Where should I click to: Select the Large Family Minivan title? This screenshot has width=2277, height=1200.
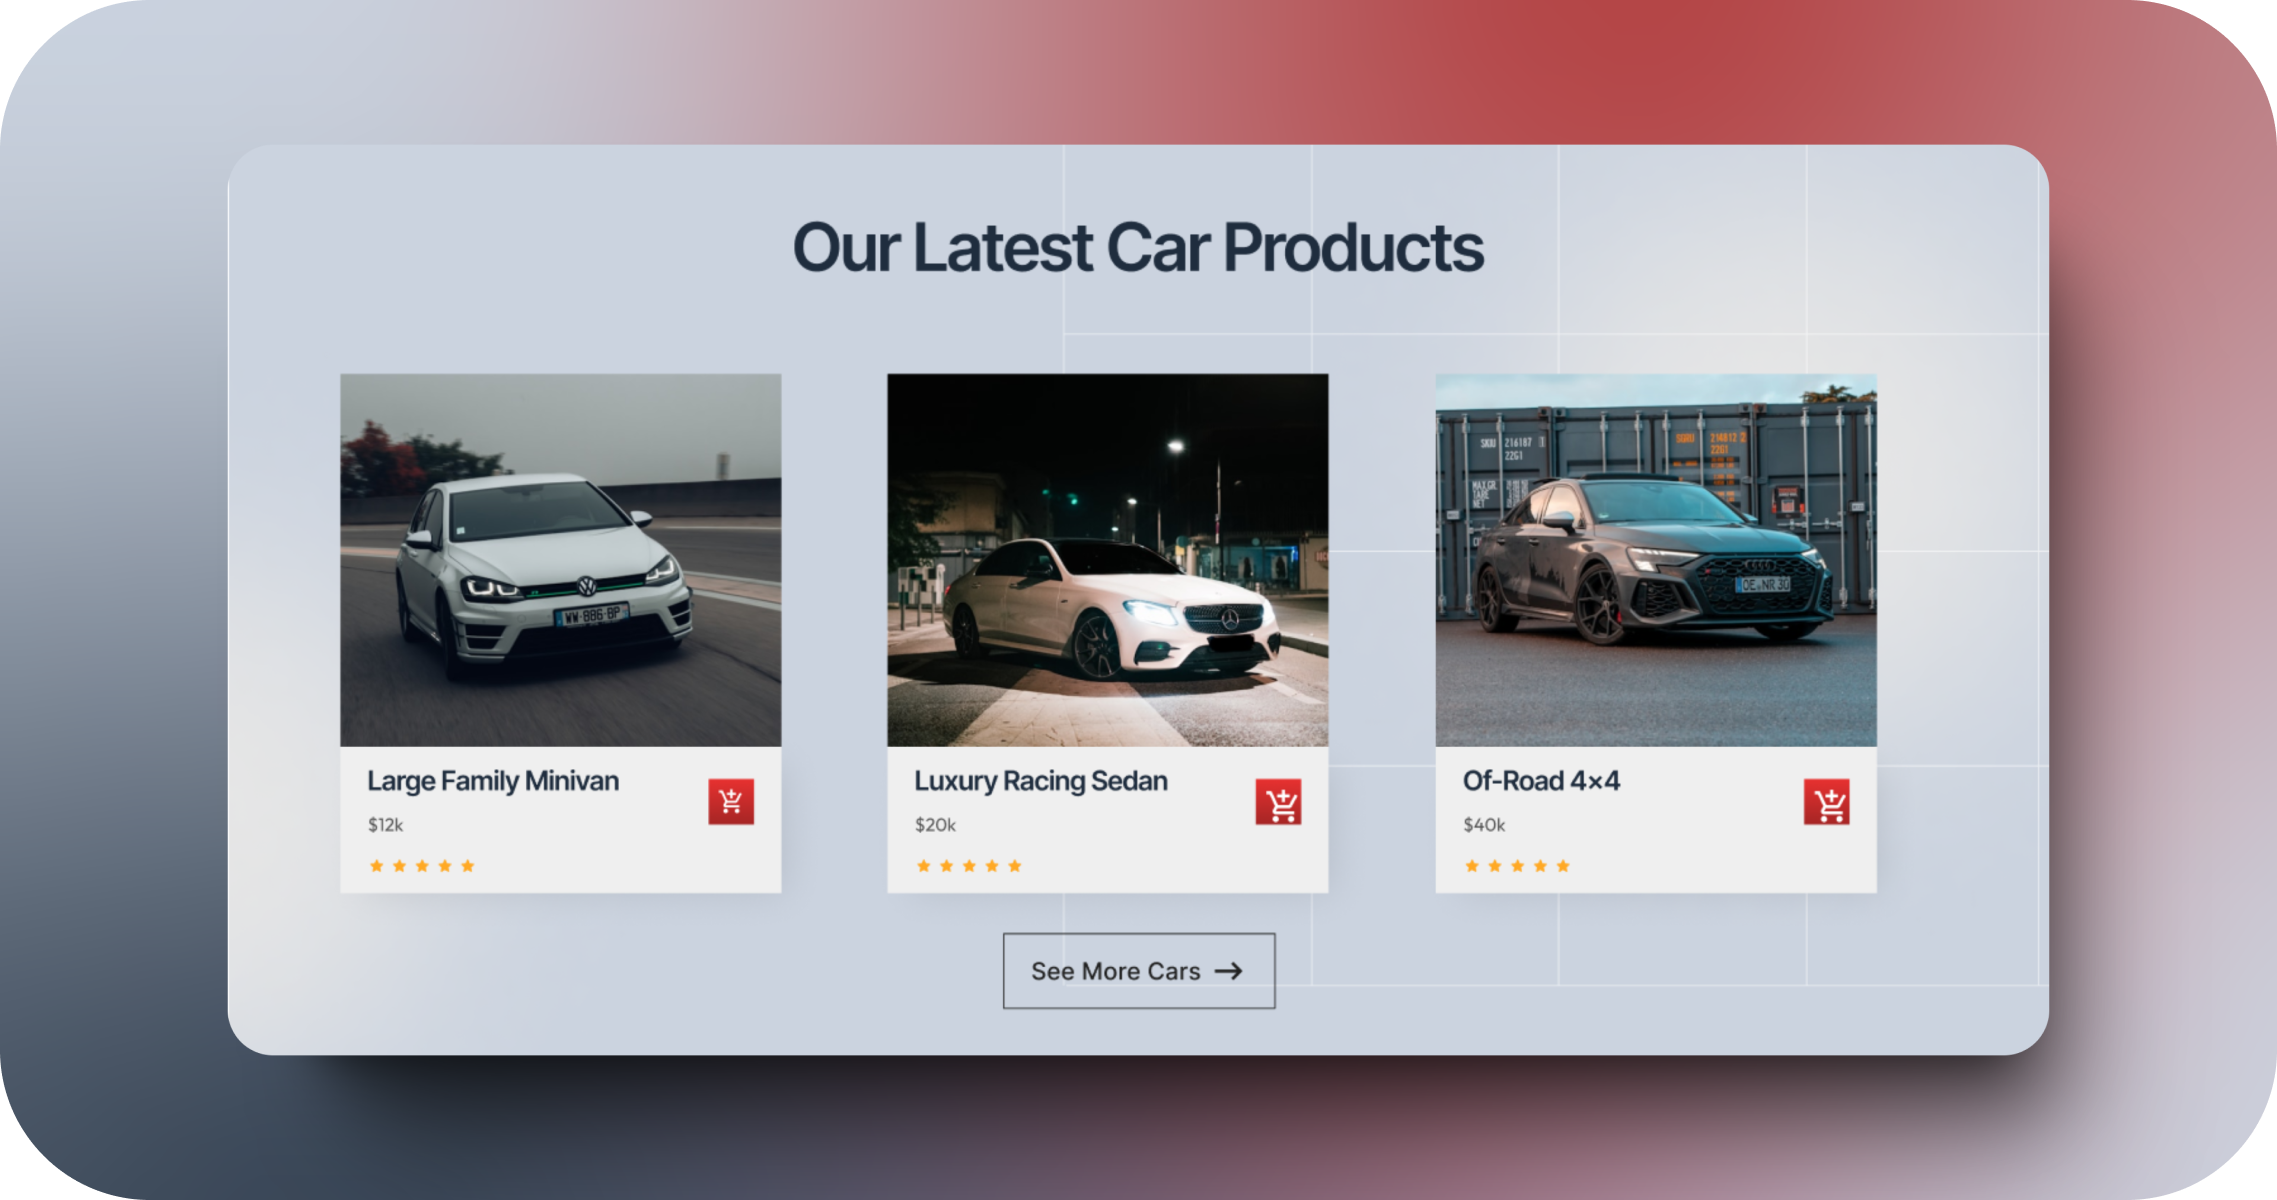click(x=493, y=781)
